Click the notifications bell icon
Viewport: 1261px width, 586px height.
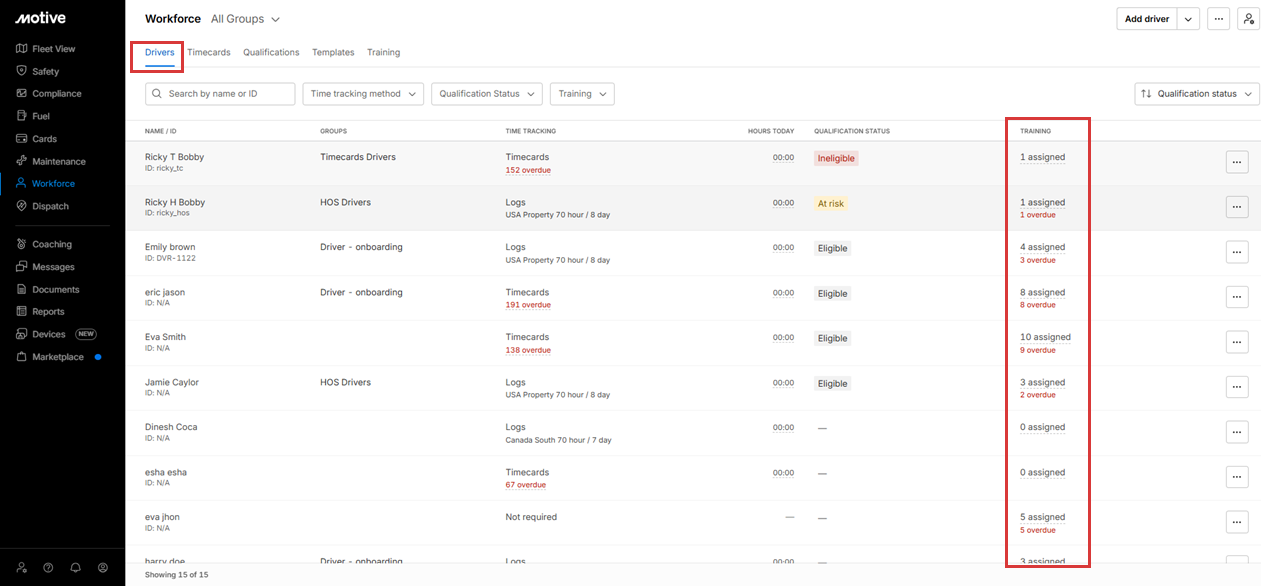pyautogui.click(x=75, y=567)
